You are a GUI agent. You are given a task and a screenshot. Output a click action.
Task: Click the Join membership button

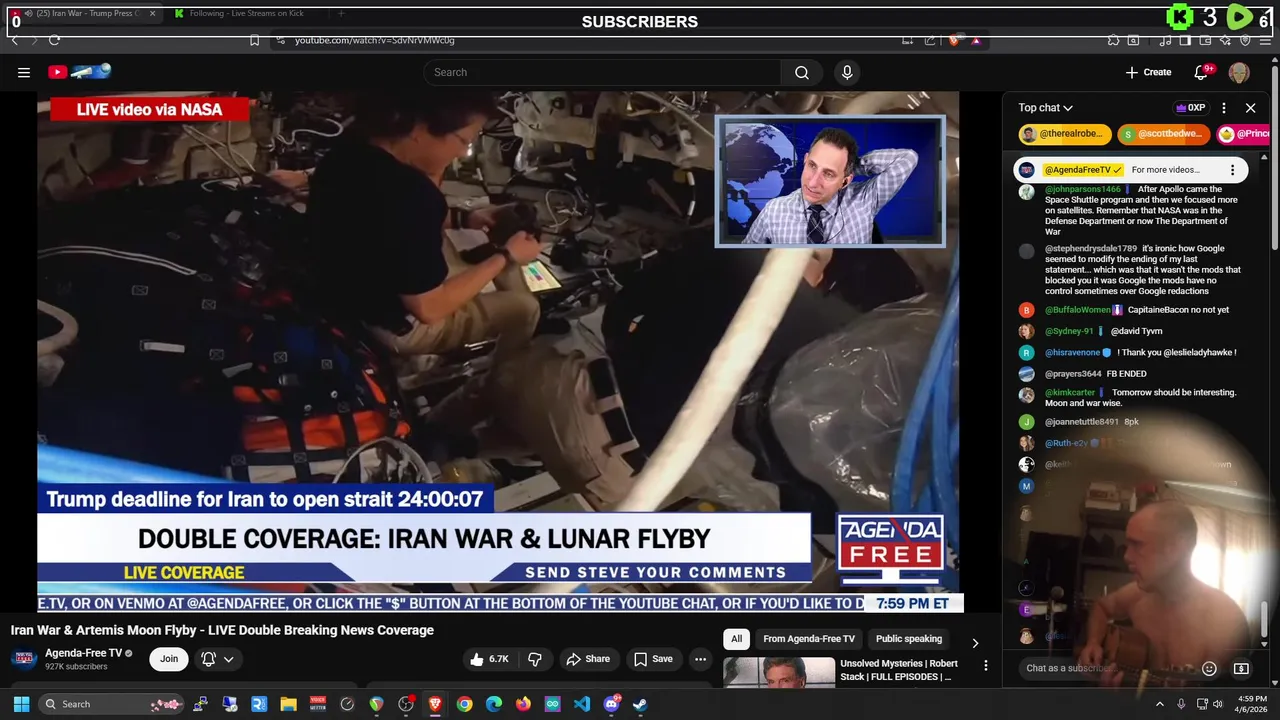tap(169, 659)
